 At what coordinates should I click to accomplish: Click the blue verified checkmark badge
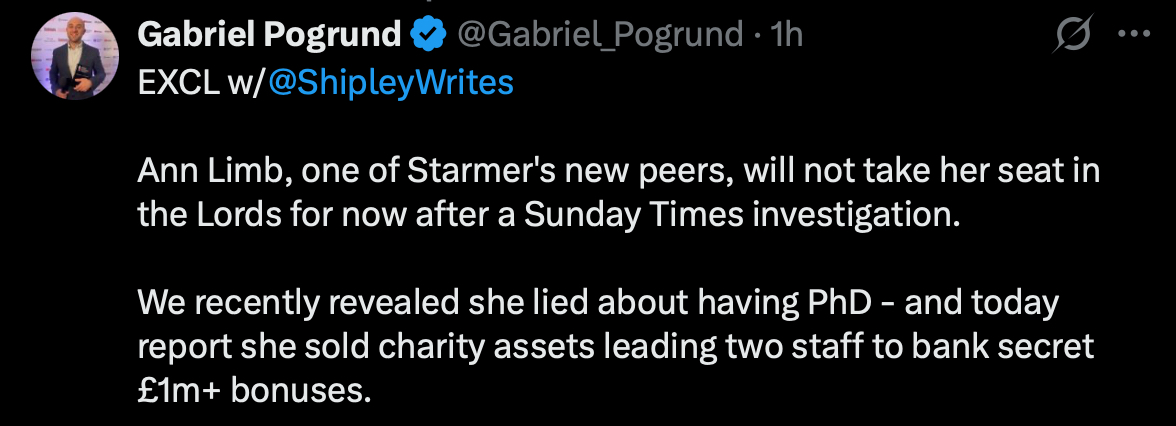pyautogui.click(x=430, y=36)
